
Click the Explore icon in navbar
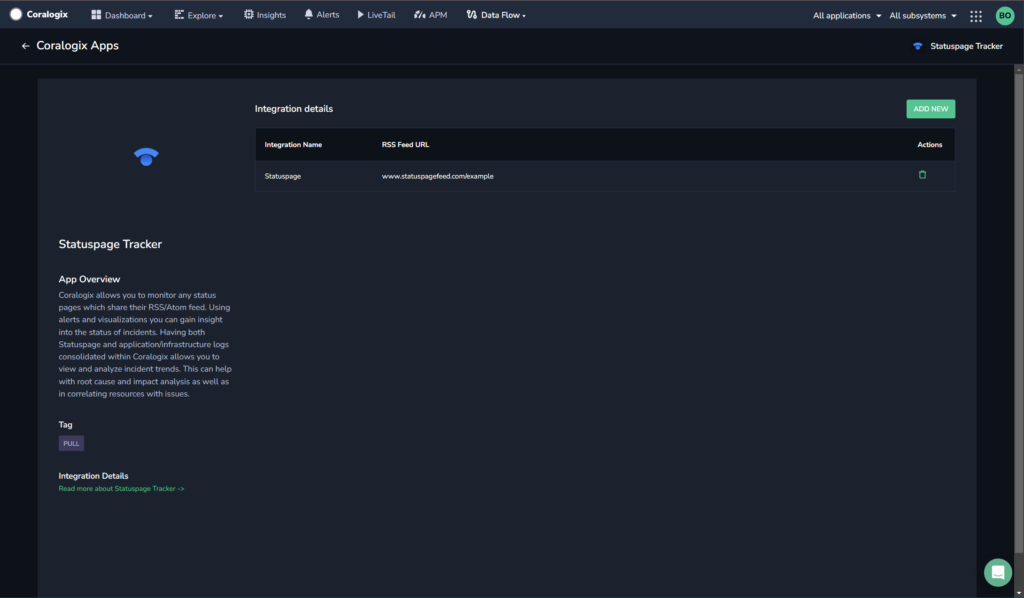pos(179,14)
